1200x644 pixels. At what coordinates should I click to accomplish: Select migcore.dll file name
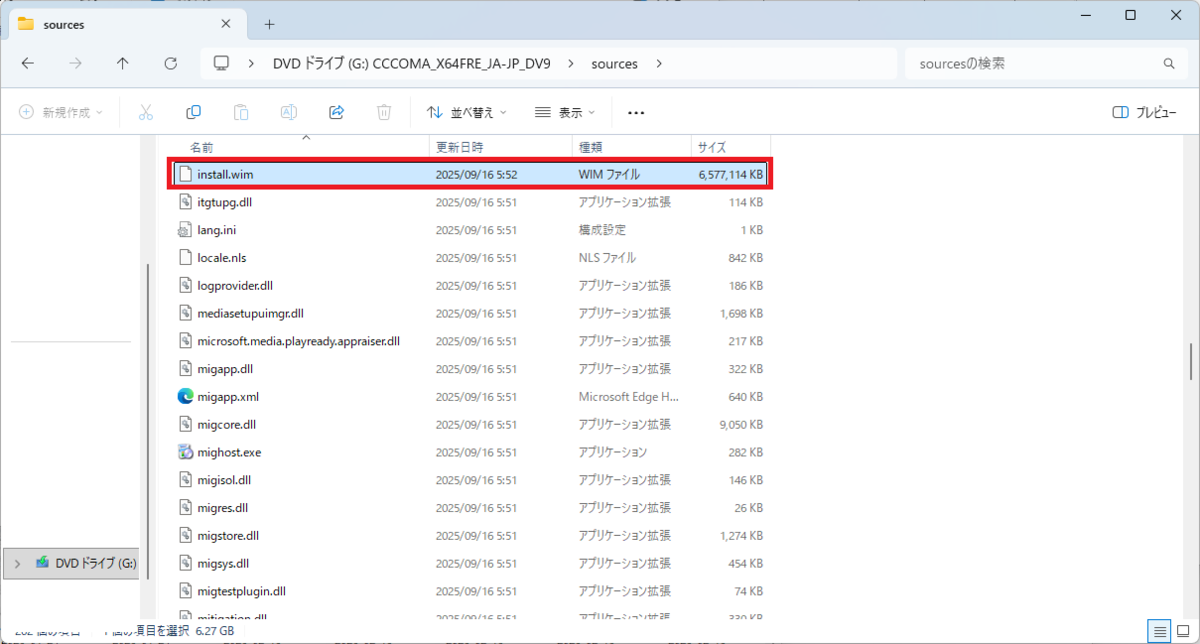pos(227,425)
